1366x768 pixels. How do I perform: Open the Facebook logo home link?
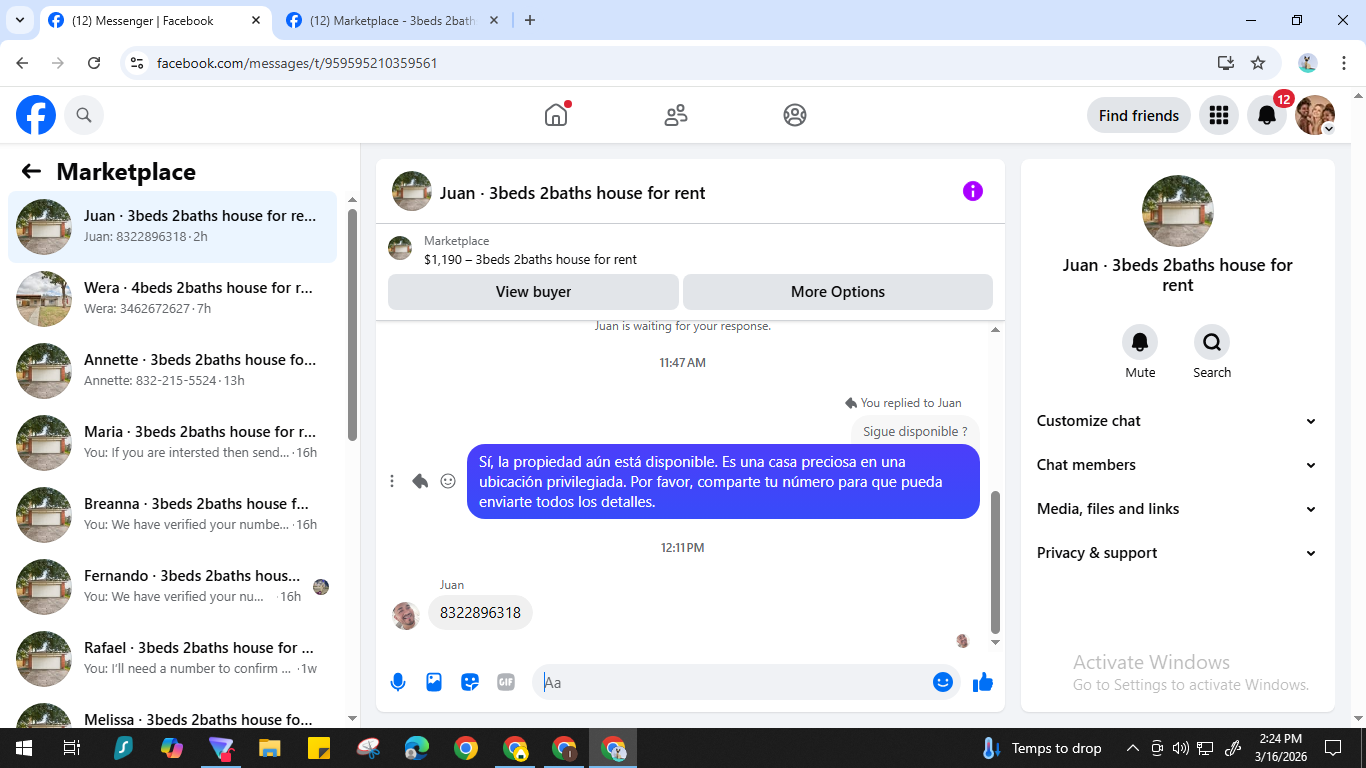click(x=36, y=115)
